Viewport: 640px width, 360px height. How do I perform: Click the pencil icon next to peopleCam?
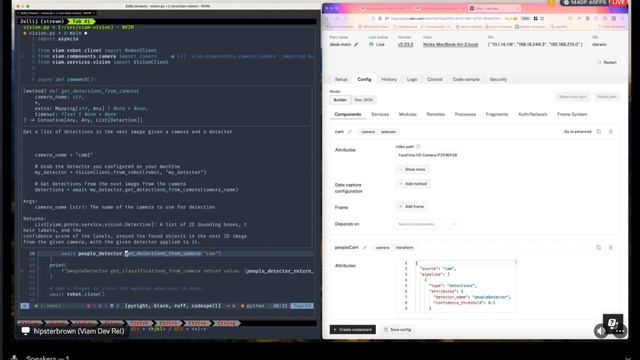[364, 247]
